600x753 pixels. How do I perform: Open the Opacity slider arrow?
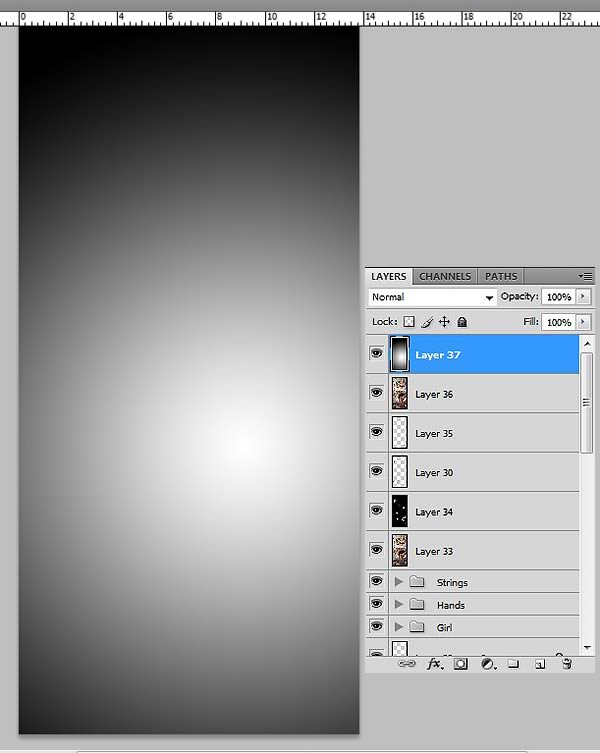[583, 297]
